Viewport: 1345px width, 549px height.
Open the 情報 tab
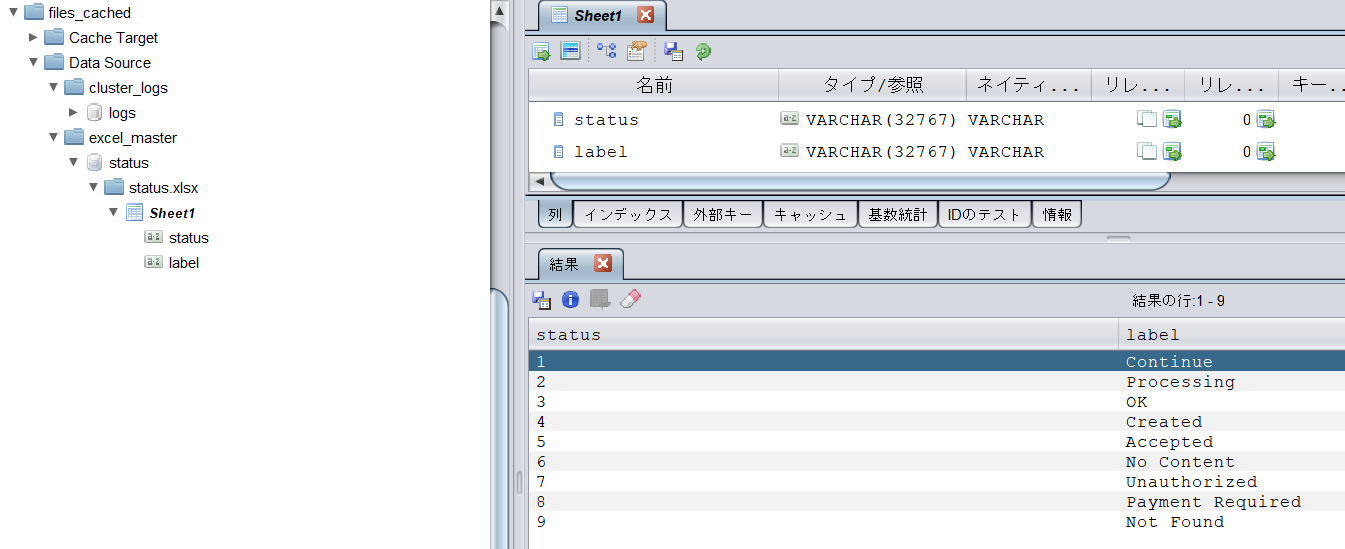pos(1057,214)
